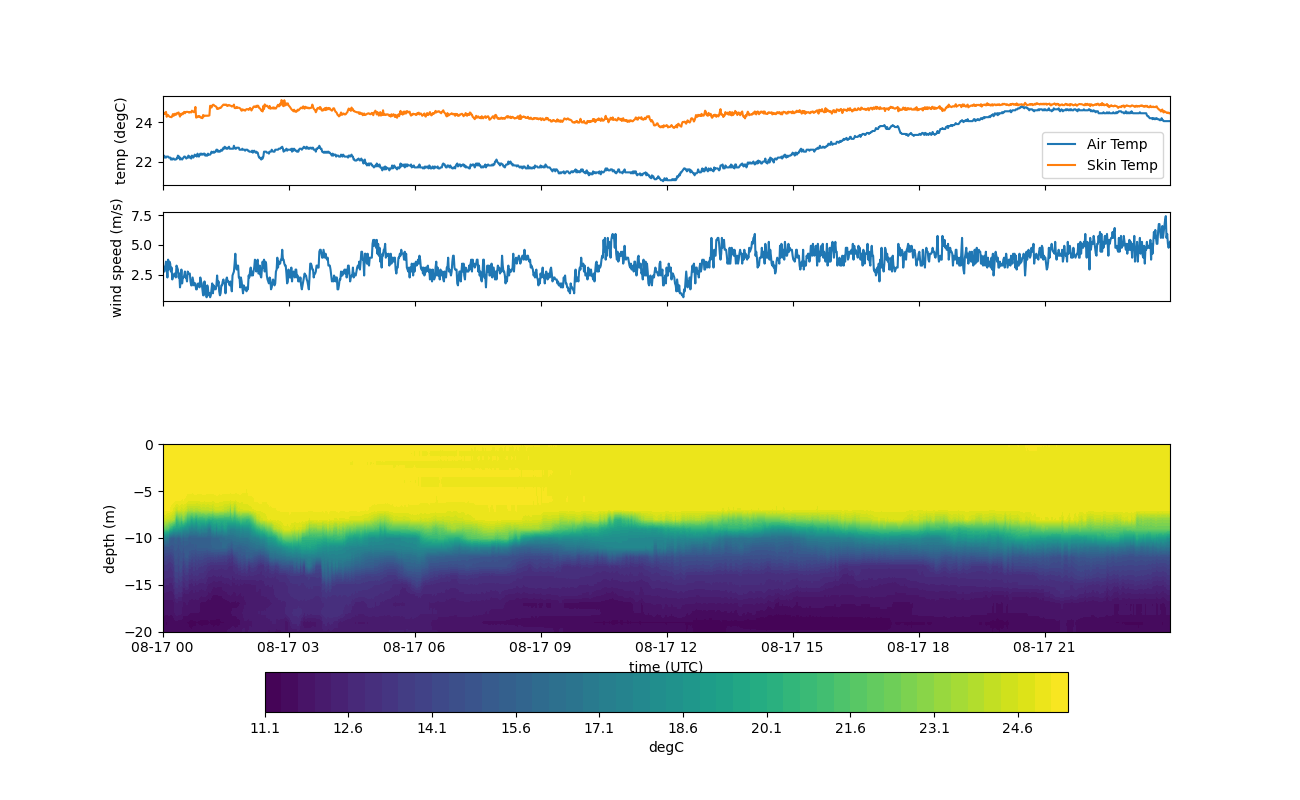The width and height of the screenshot is (1300, 800).
Task: Click the 'degC' label under the colorbar
Action: pyautogui.click(x=666, y=747)
